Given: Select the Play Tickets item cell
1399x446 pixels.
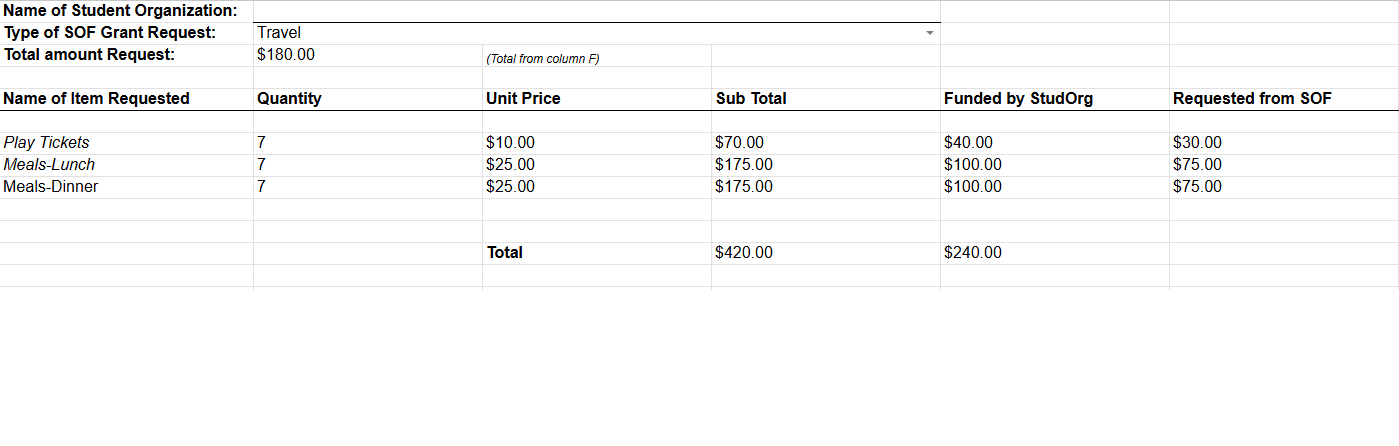Looking at the screenshot, I should tap(127, 143).
